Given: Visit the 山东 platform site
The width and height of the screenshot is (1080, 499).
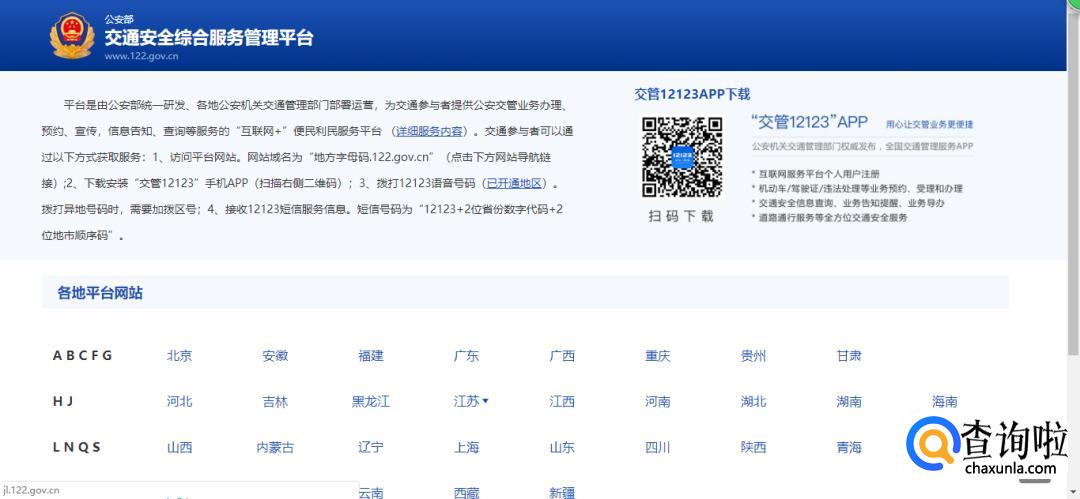Looking at the screenshot, I should [562, 447].
